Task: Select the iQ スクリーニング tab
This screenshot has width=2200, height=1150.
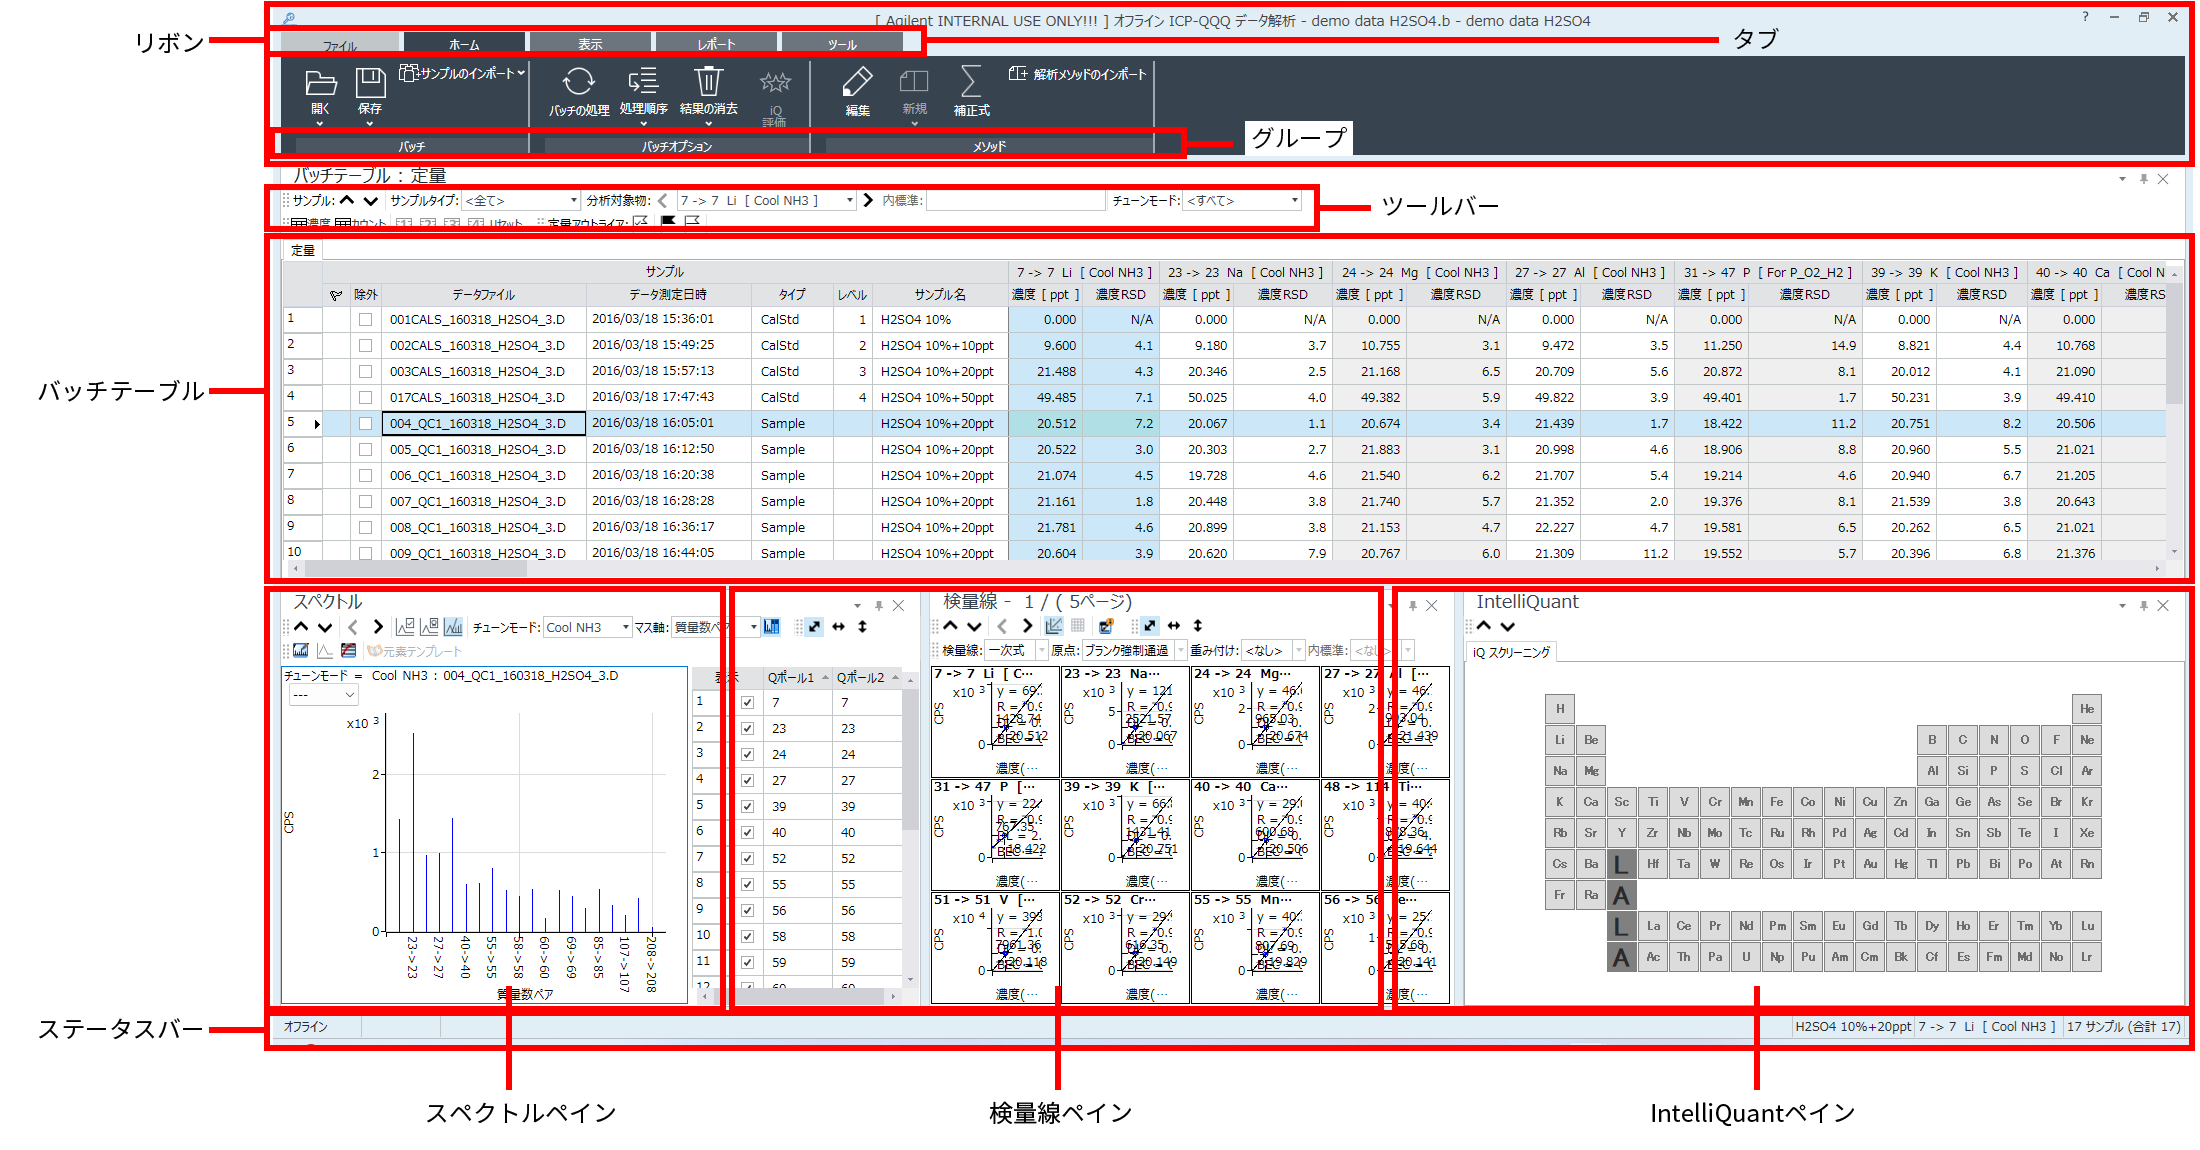Action: (1511, 652)
